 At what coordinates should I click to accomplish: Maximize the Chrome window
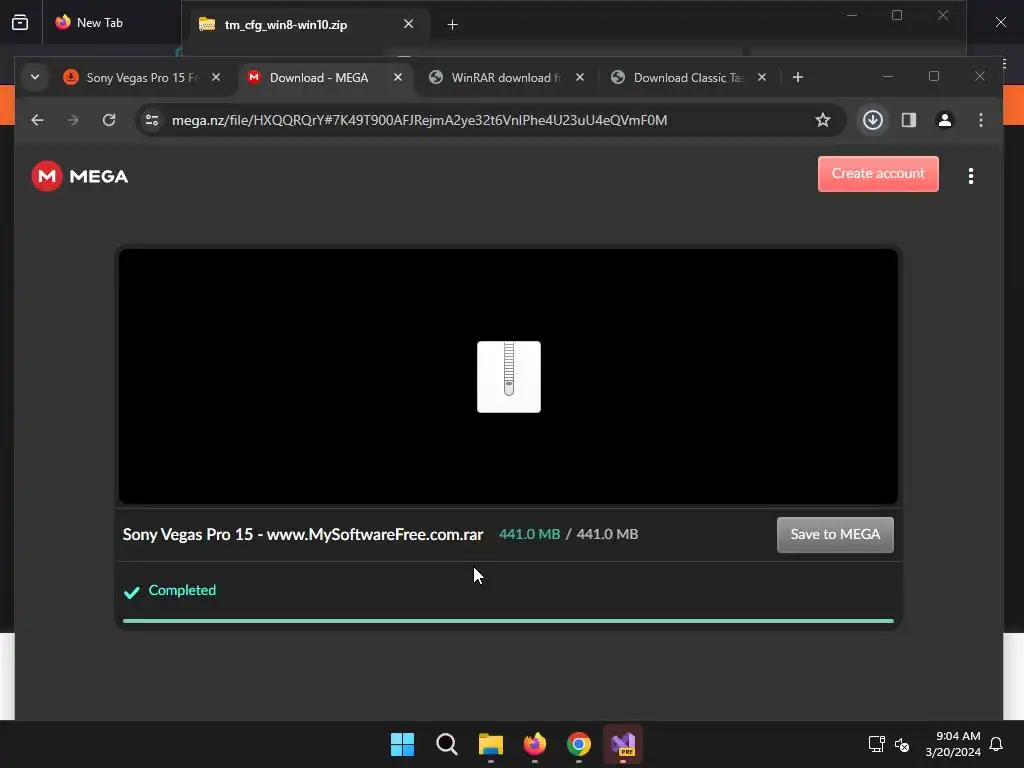[934, 76]
